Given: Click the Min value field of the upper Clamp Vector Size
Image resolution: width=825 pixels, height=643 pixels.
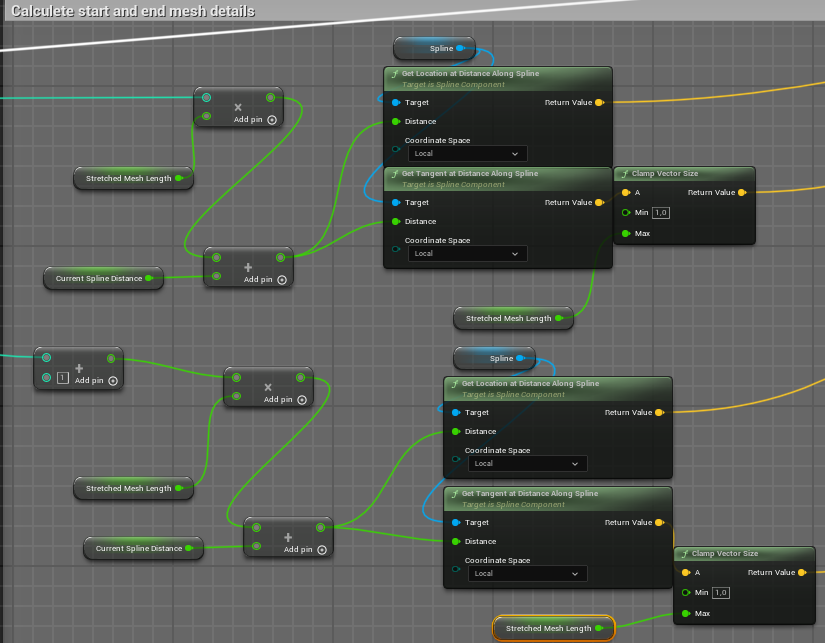Looking at the screenshot, I should point(661,213).
